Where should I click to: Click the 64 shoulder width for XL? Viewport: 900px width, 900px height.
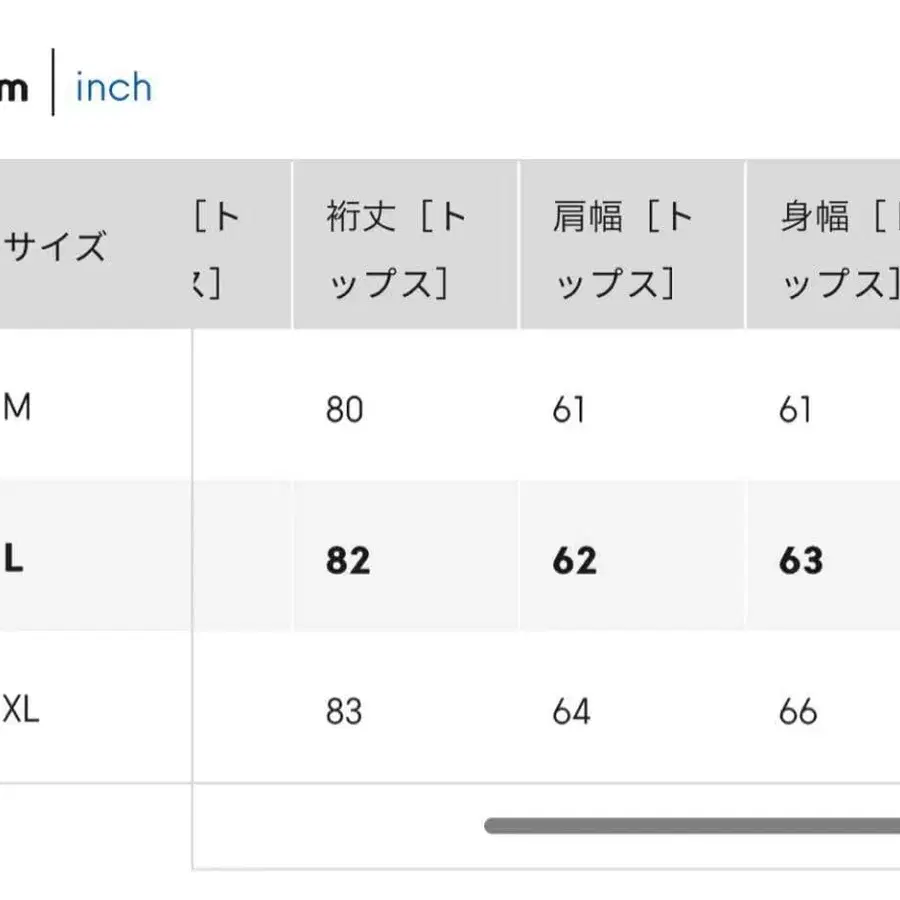[x=571, y=712]
